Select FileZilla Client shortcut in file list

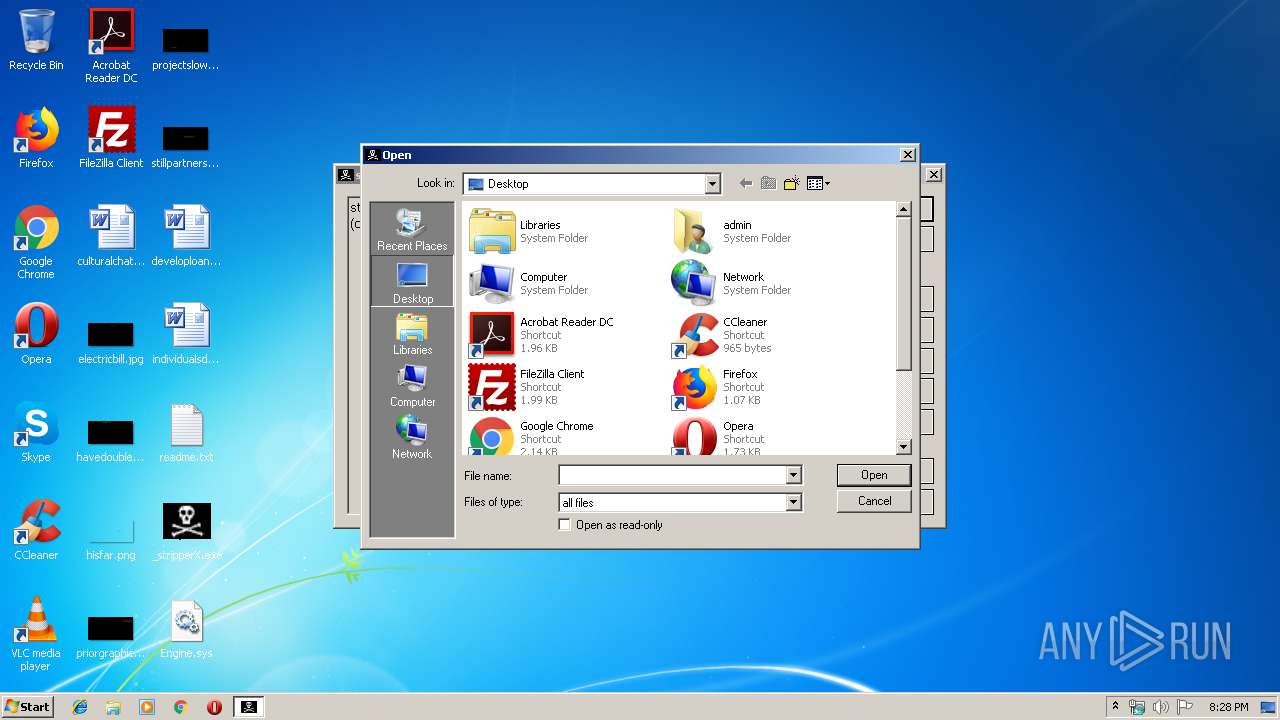[528, 387]
